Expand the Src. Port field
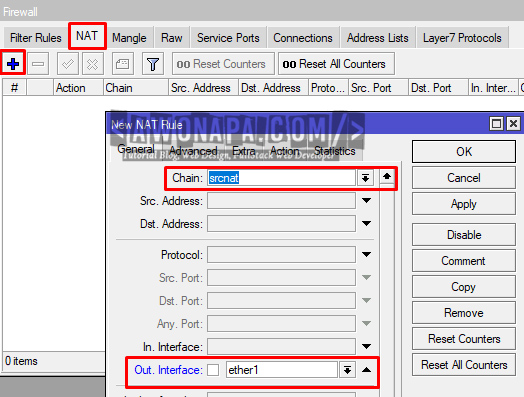Screen dimensions: 524x397 tap(367, 277)
